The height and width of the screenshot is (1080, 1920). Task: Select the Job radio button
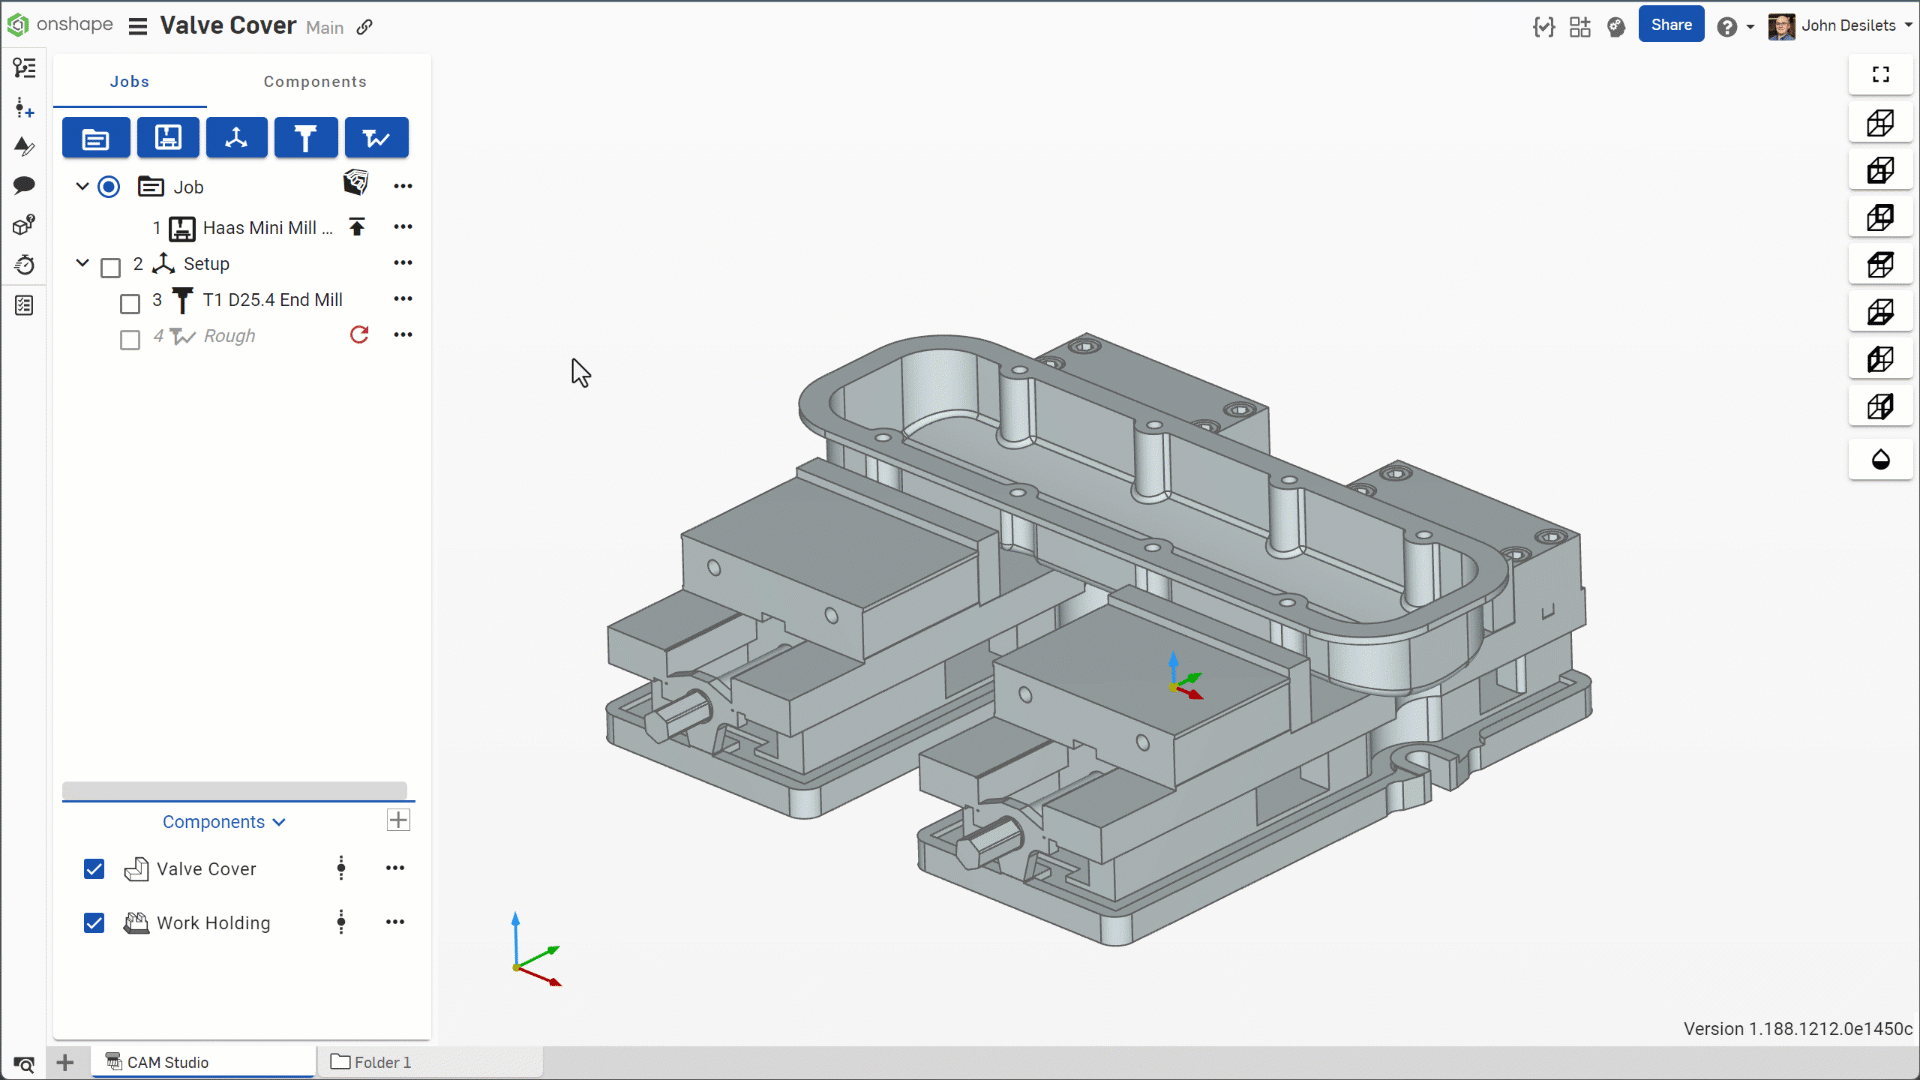pos(109,187)
